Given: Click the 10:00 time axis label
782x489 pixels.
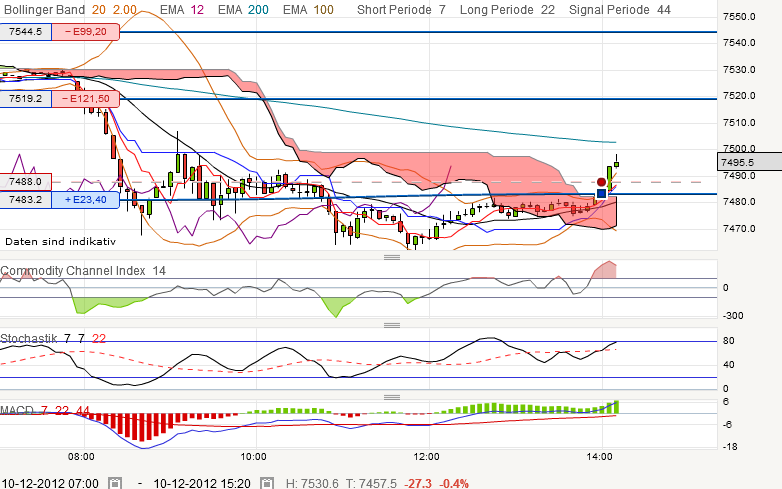Looking at the screenshot, I should [253, 457].
